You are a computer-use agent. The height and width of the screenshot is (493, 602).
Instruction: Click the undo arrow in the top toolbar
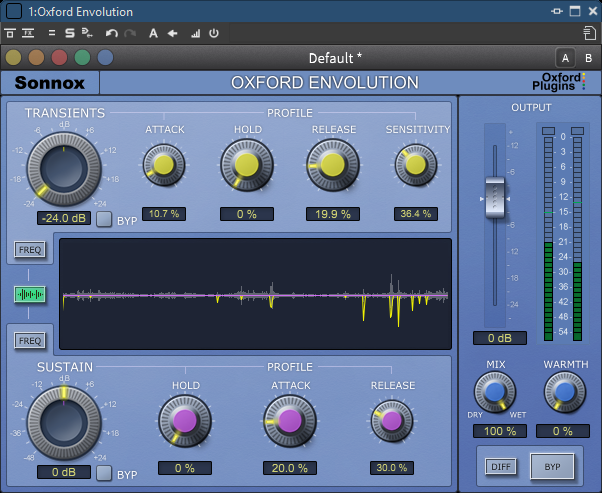pyautogui.click(x=112, y=33)
